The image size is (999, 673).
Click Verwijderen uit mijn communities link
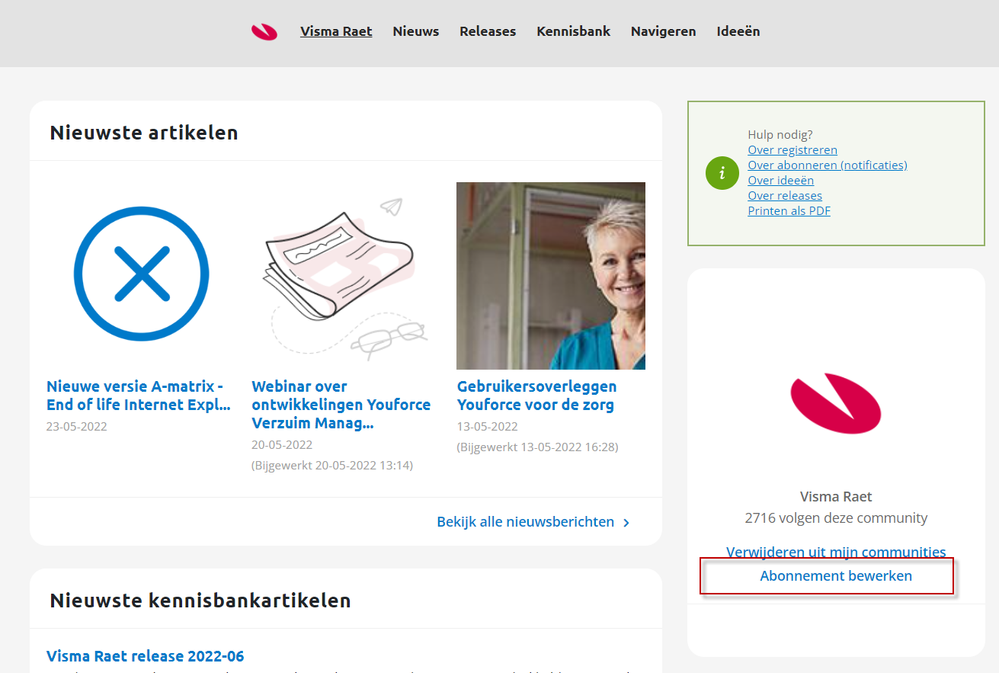[x=836, y=551]
